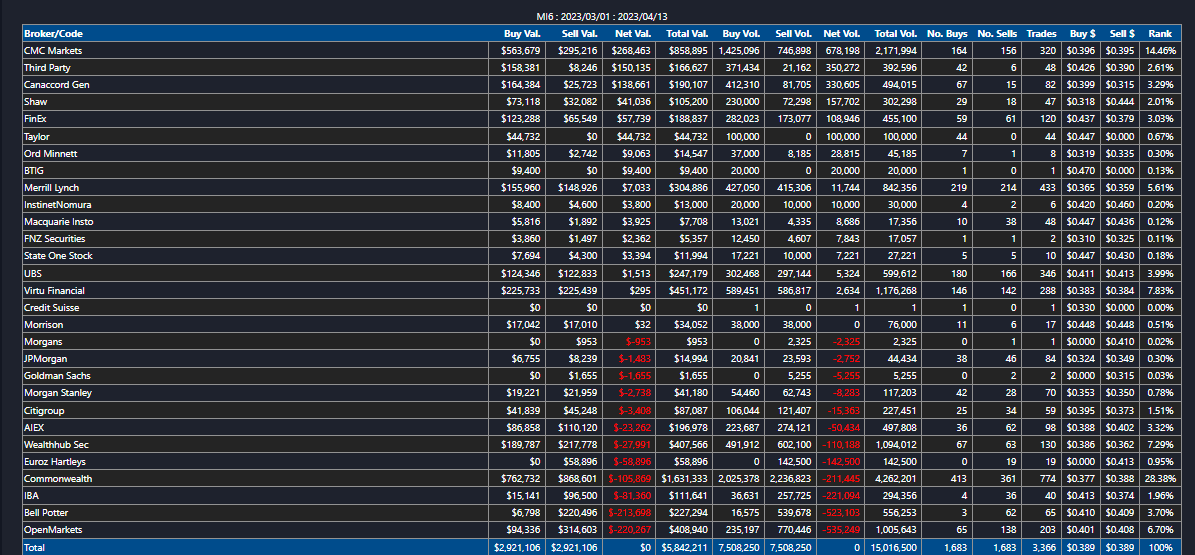The width and height of the screenshot is (1195, 555).
Task: Click total volume 15,016,500 in Total row
Action: [891, 547]
